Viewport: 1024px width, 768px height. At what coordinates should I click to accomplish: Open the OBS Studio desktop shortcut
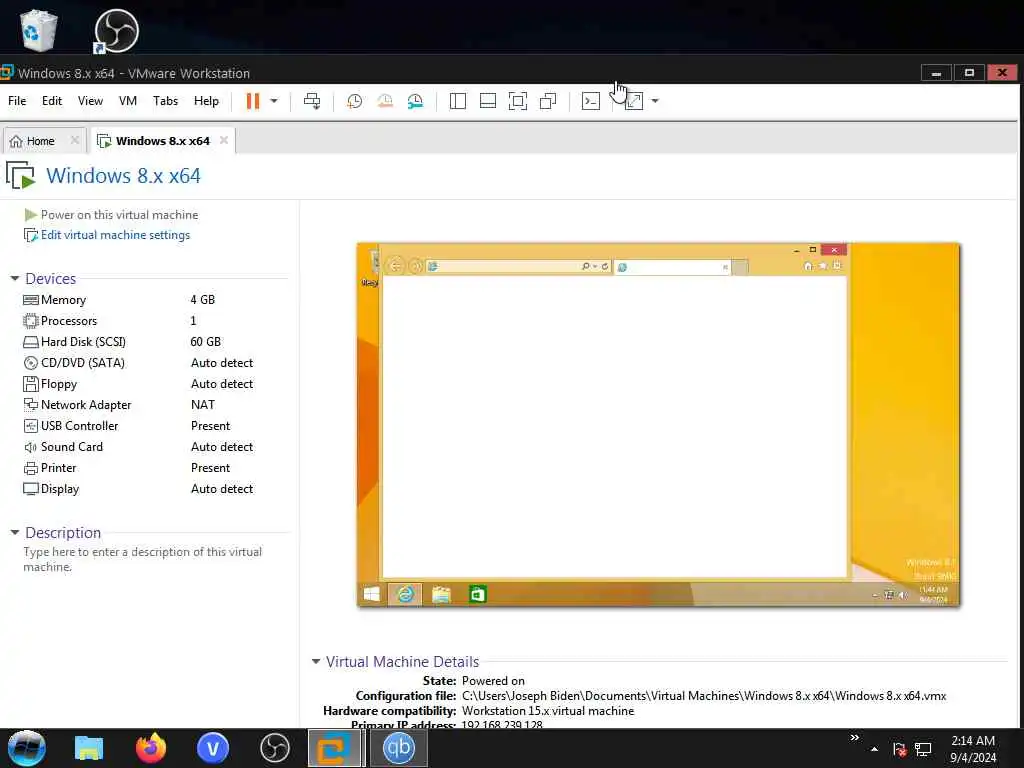[x=116, y=31]
